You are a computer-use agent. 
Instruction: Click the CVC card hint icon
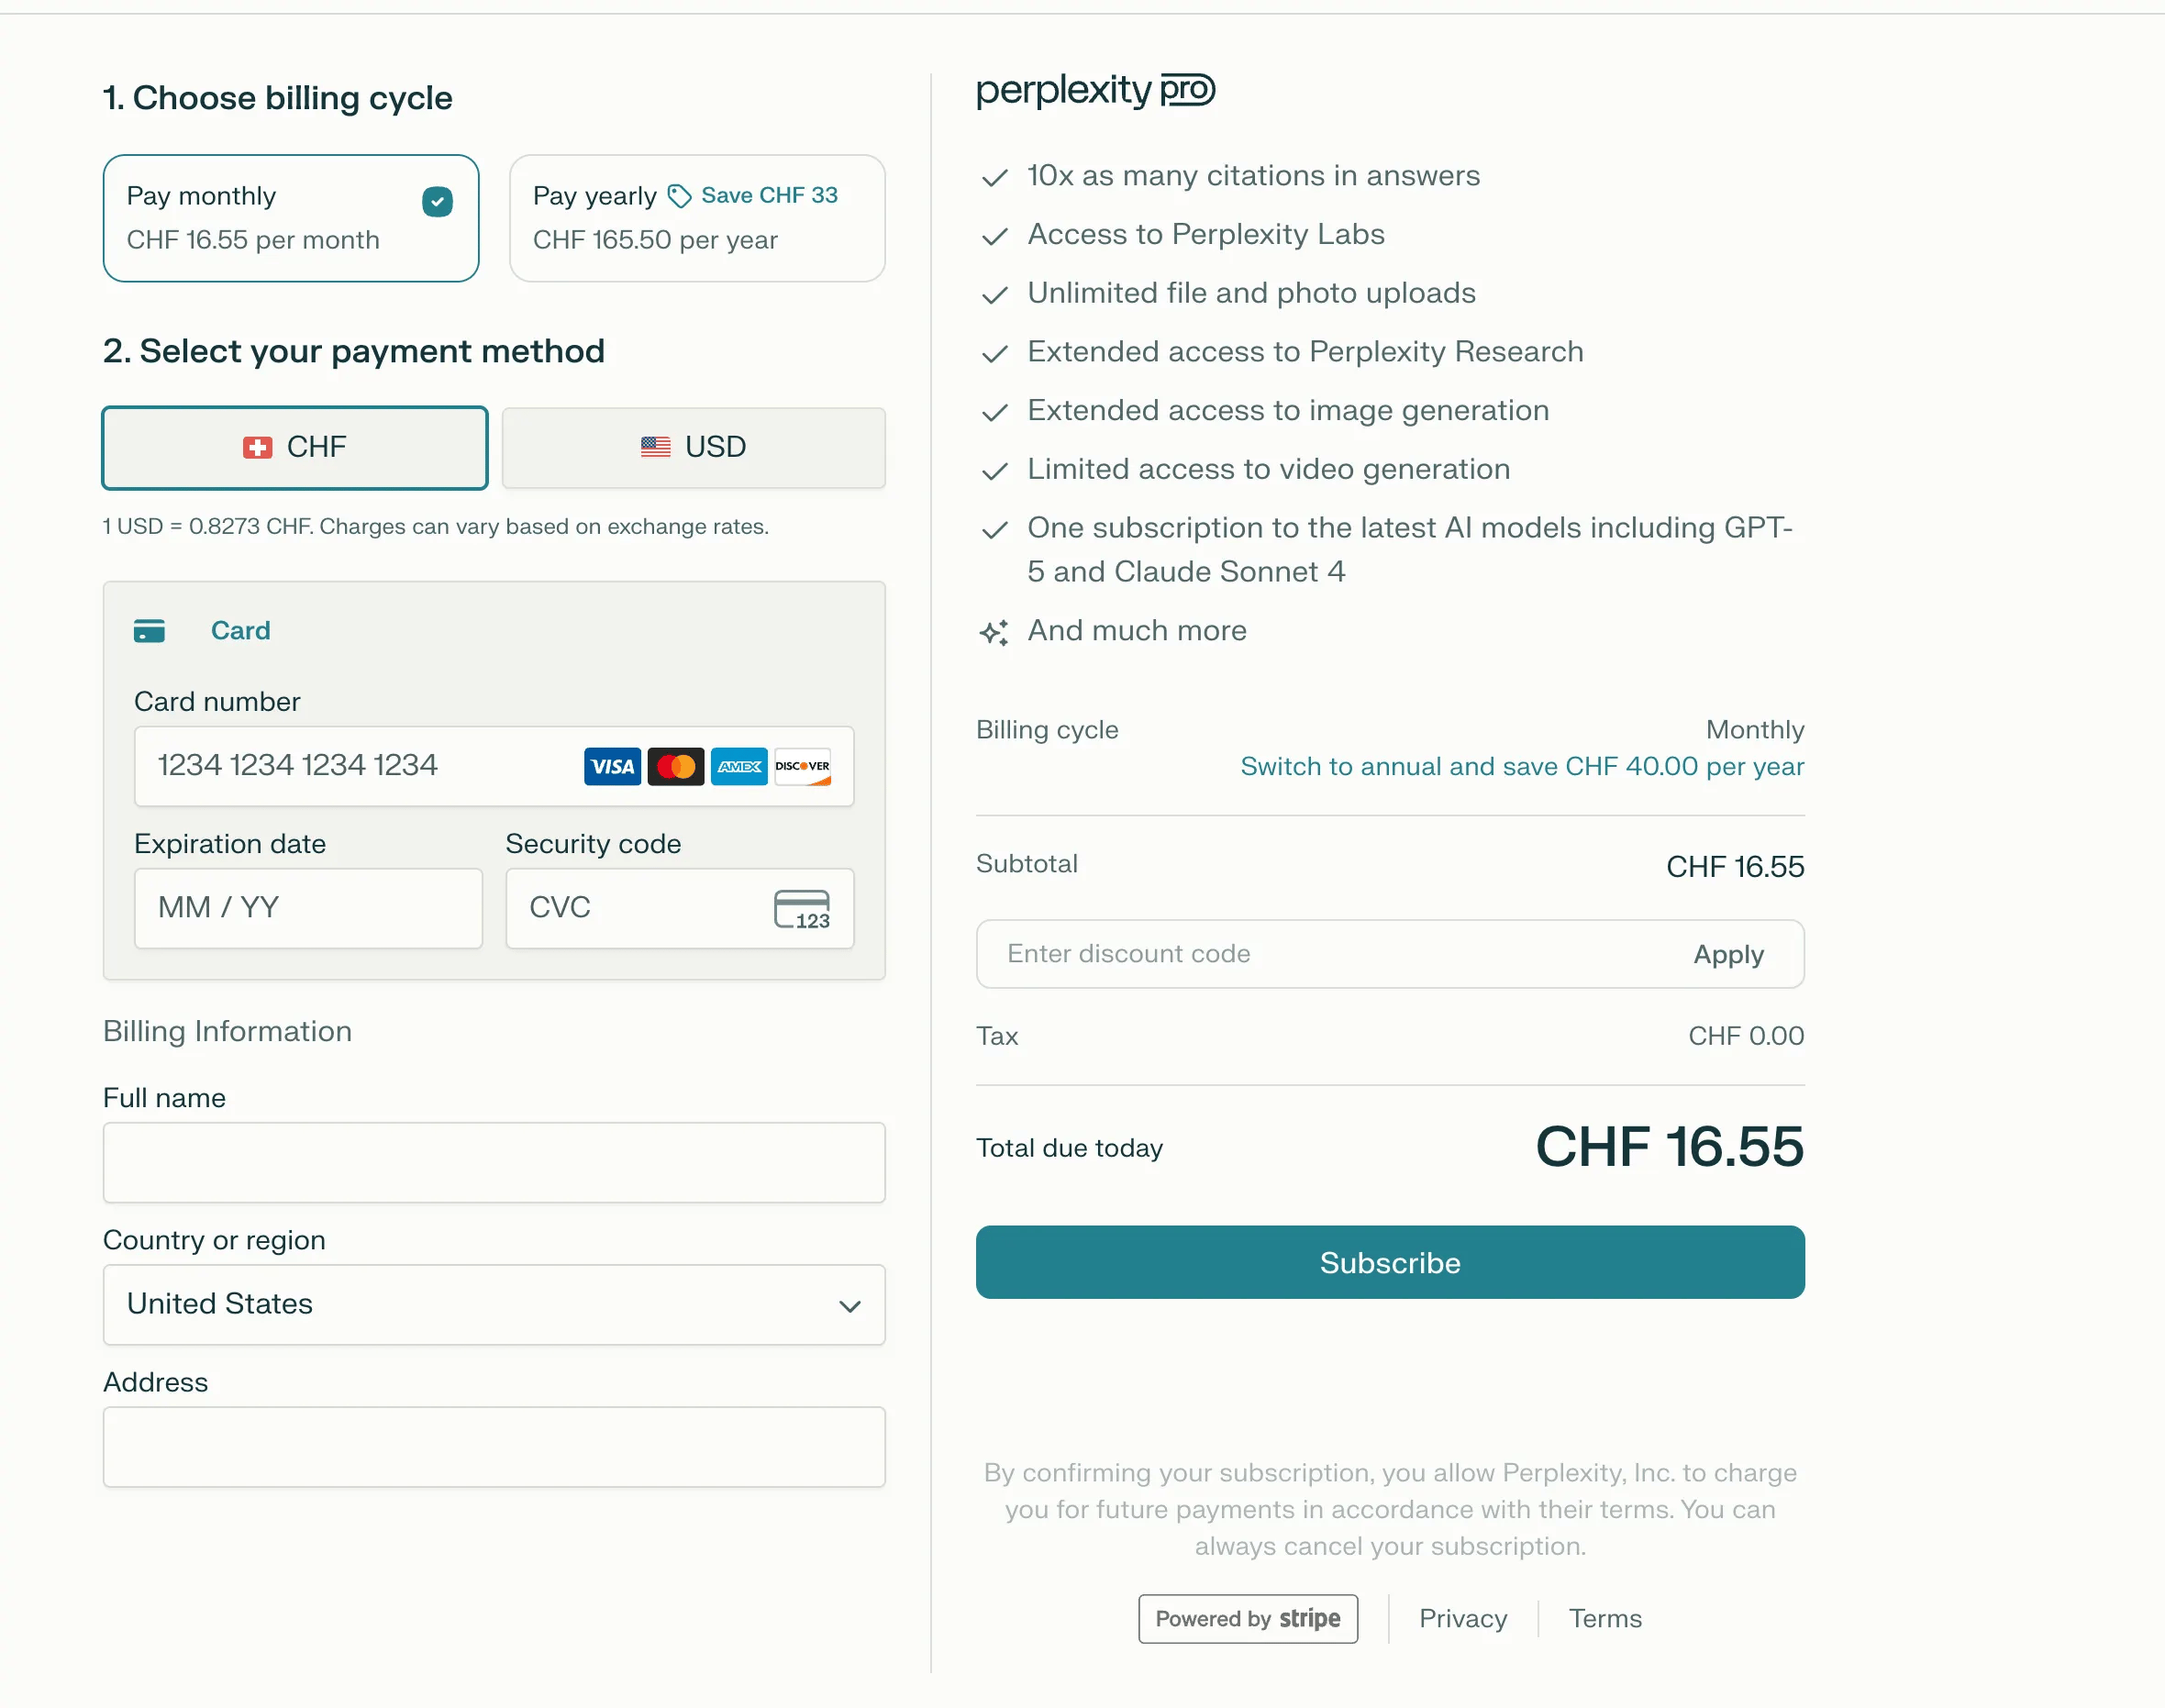pos(802,909)
